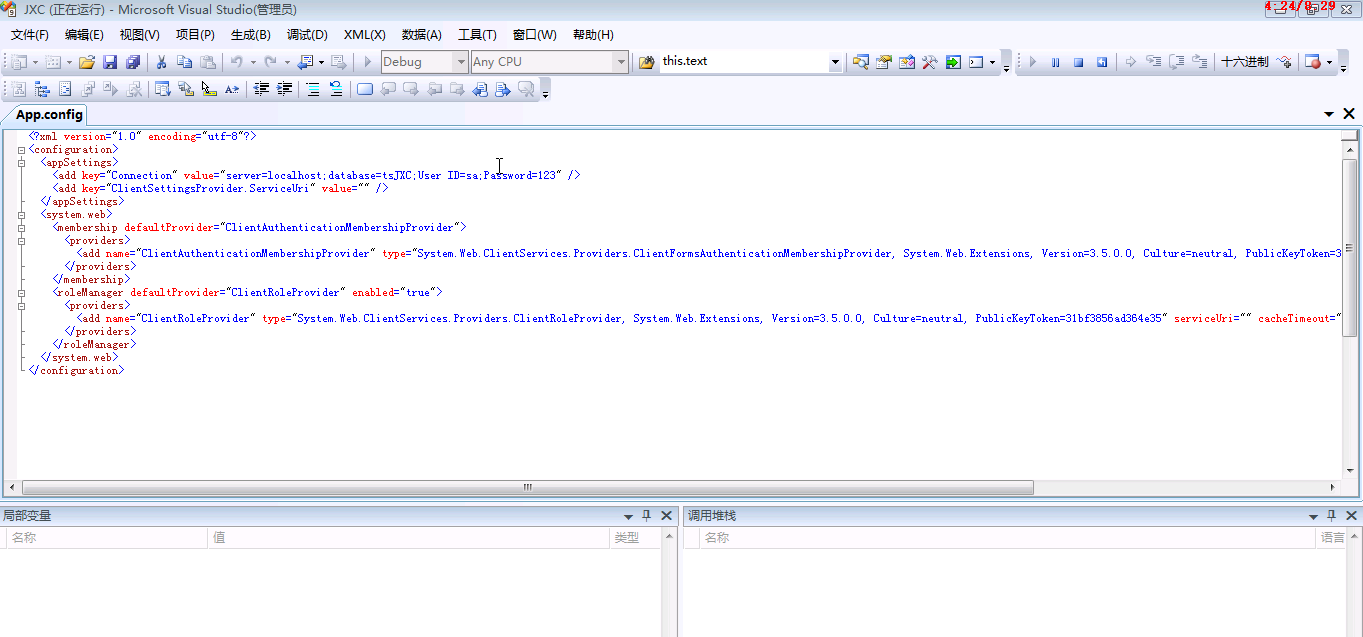Click the horizontal scrollbar of the editor

(x=527, y=488)
